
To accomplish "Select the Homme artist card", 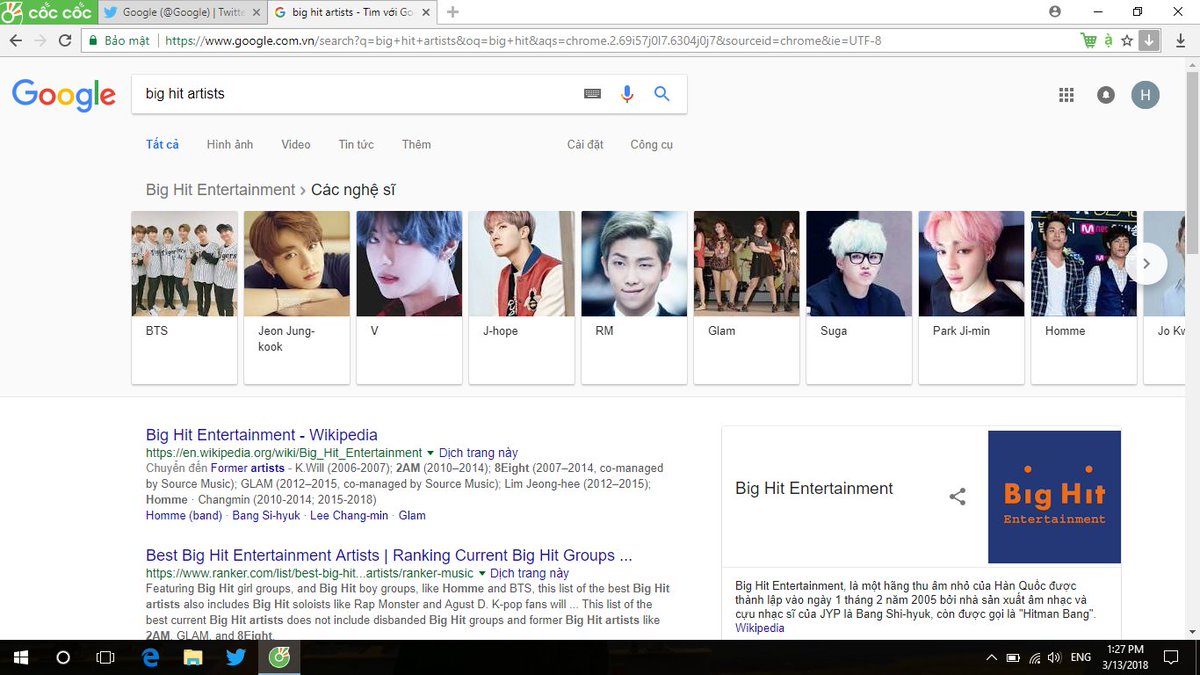I will (x=1084, y=297).
